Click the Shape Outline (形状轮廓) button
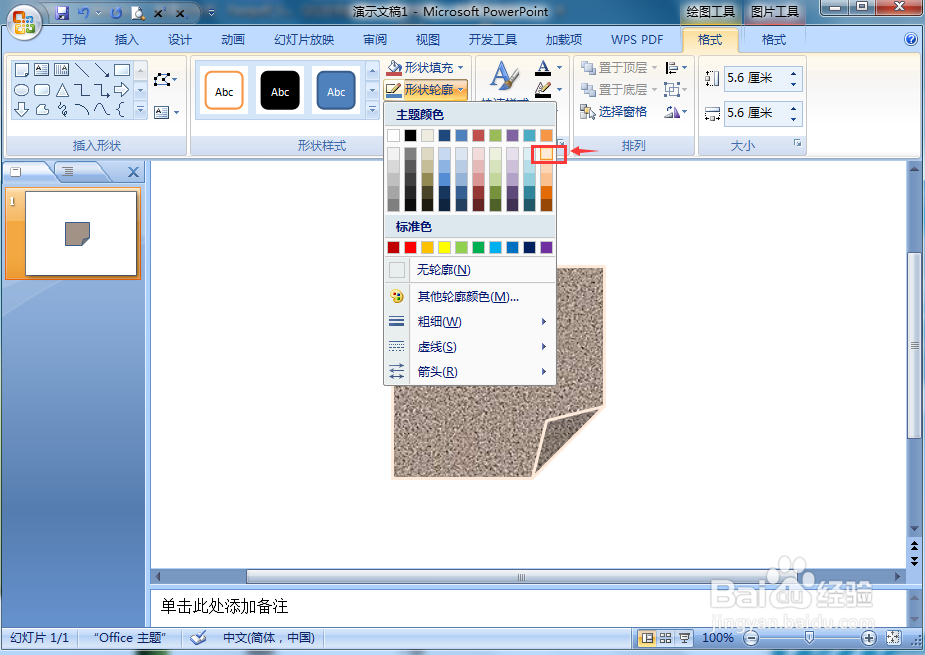 (x=425, y=90)
